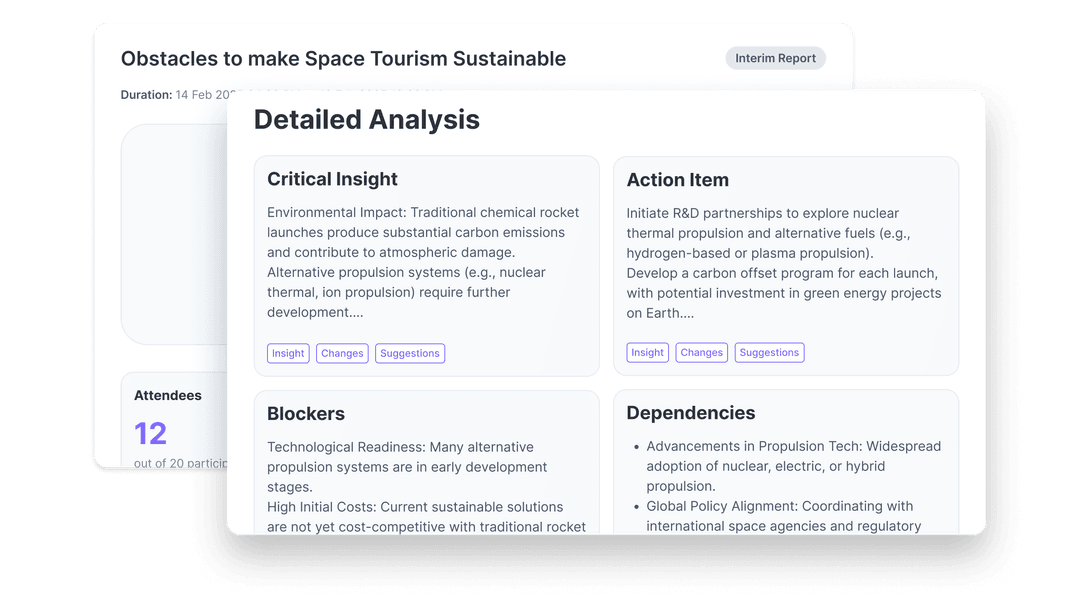Select the Suggestions tag under Action Item
Viewport: 1080px width, 607px height.
(769, 352)
